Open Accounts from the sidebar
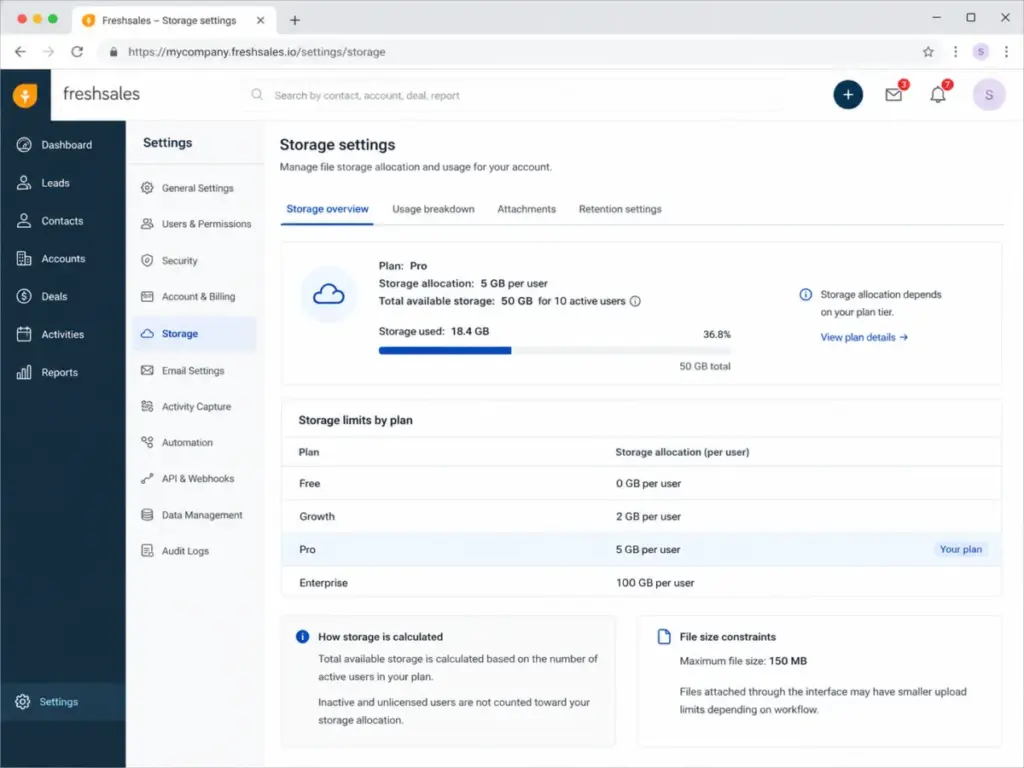 tap(51, 259)
